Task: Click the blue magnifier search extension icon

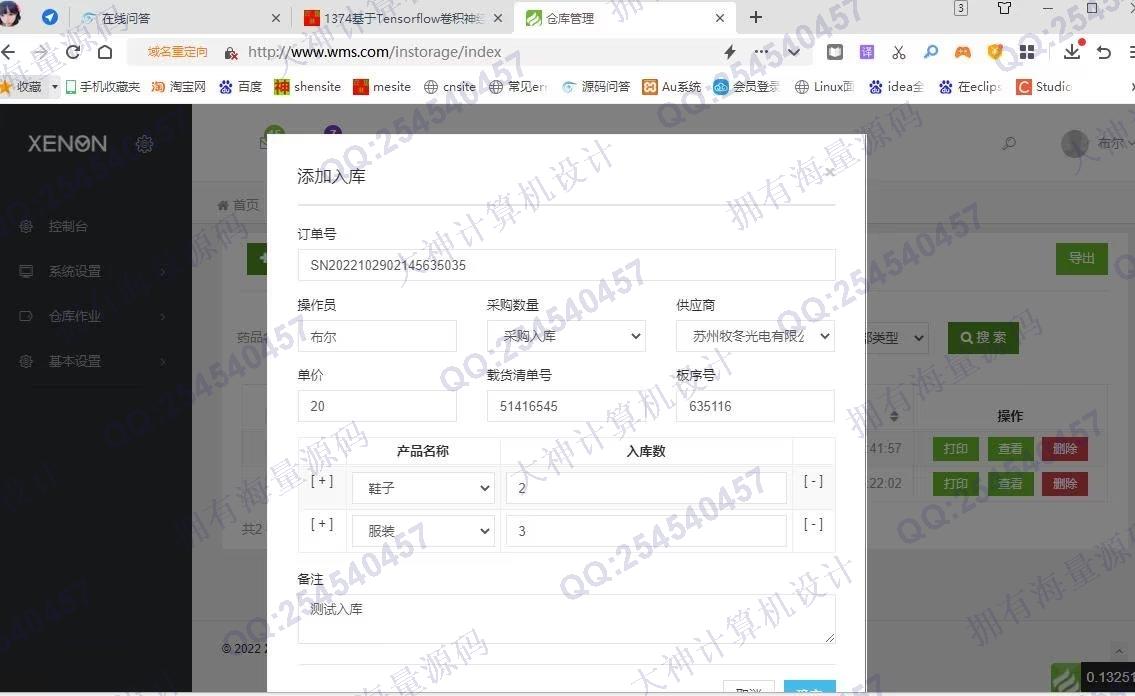Action: tap(931, 52)
